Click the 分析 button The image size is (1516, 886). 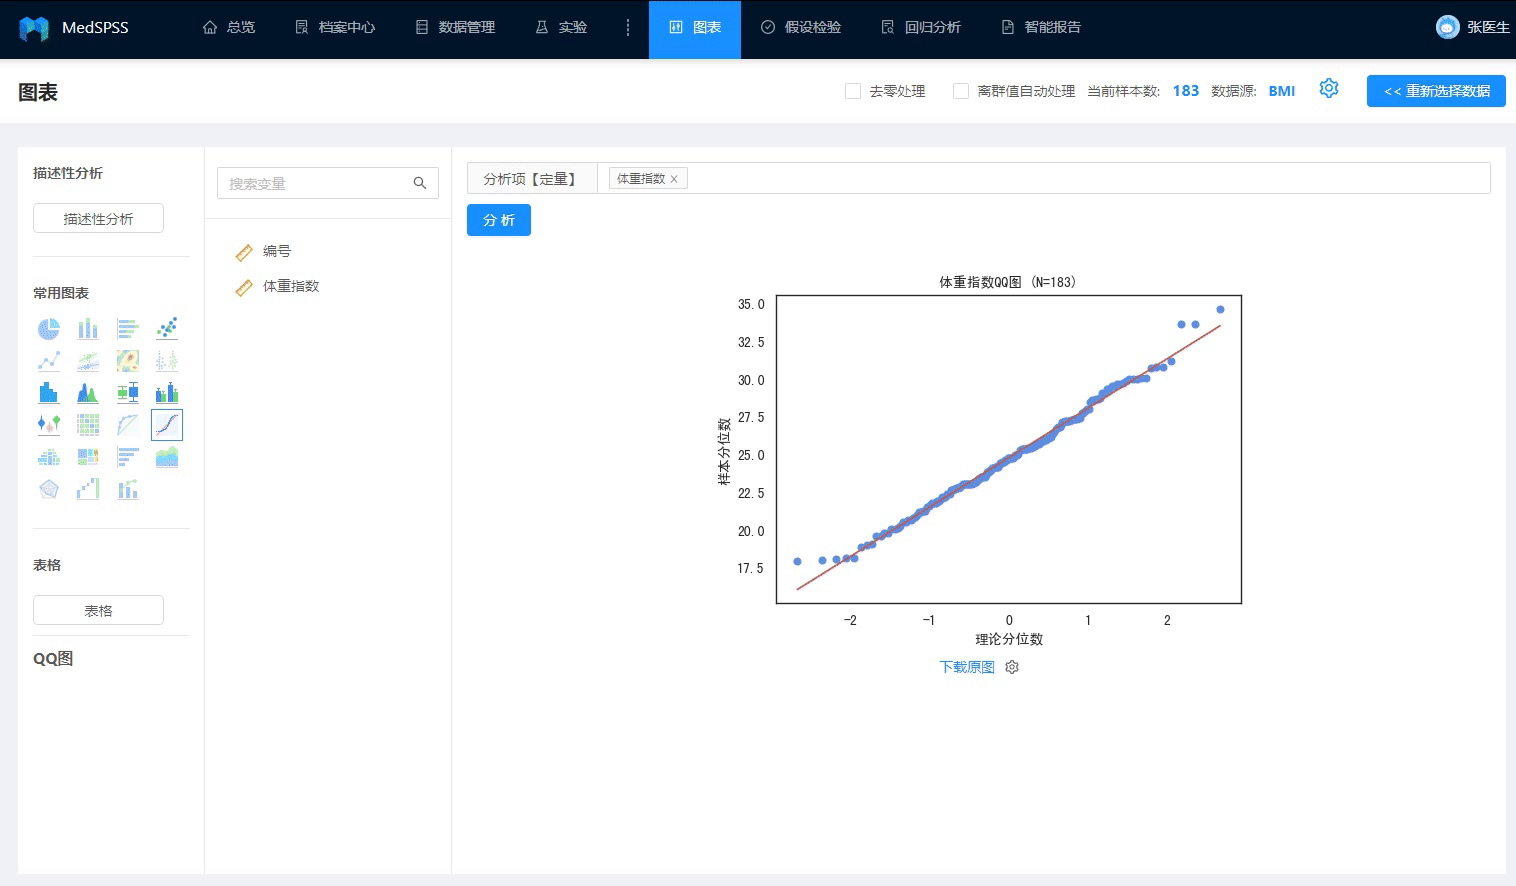499,220
